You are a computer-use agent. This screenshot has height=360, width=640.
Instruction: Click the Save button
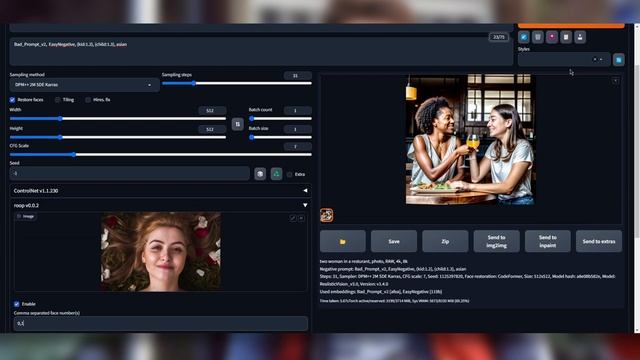pyautogui.click(x=394, y=241)
